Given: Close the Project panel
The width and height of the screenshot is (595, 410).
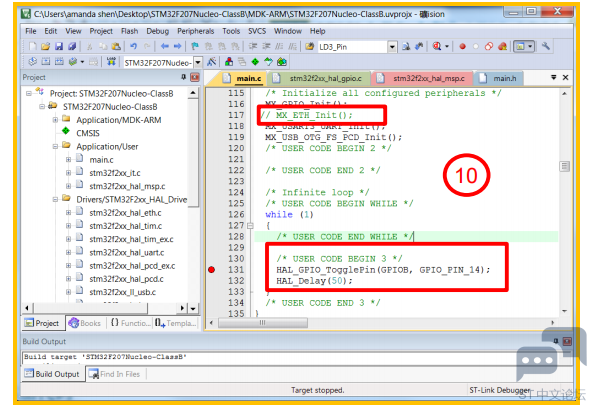Looking at the screenshot, I should coord(195,77).
